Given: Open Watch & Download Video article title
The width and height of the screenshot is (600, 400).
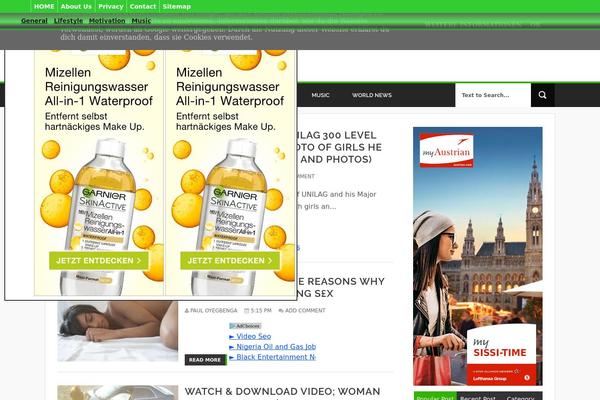Looking at the screenshot, I should [282, 392].
